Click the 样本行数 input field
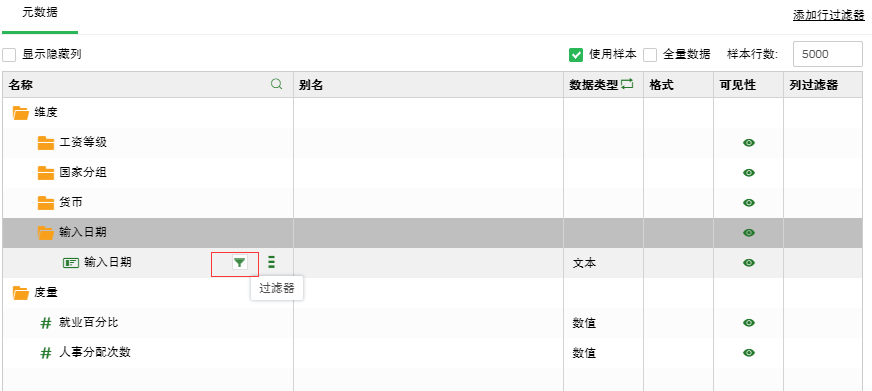The image size is (872, 391). point(828,55)
